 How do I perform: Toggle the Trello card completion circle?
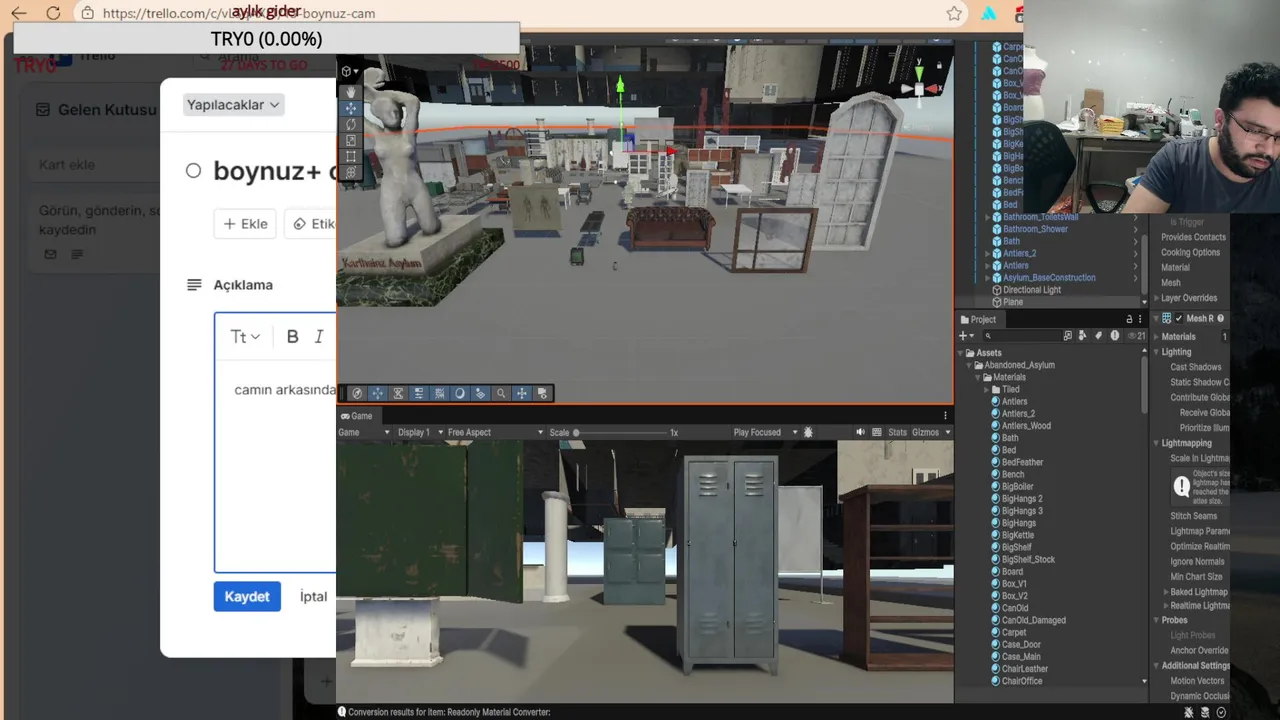[193, 171]
